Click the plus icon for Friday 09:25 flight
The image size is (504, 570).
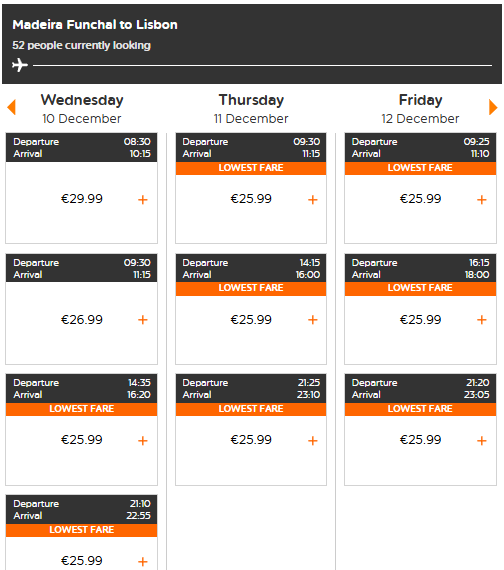click(482, 200)
